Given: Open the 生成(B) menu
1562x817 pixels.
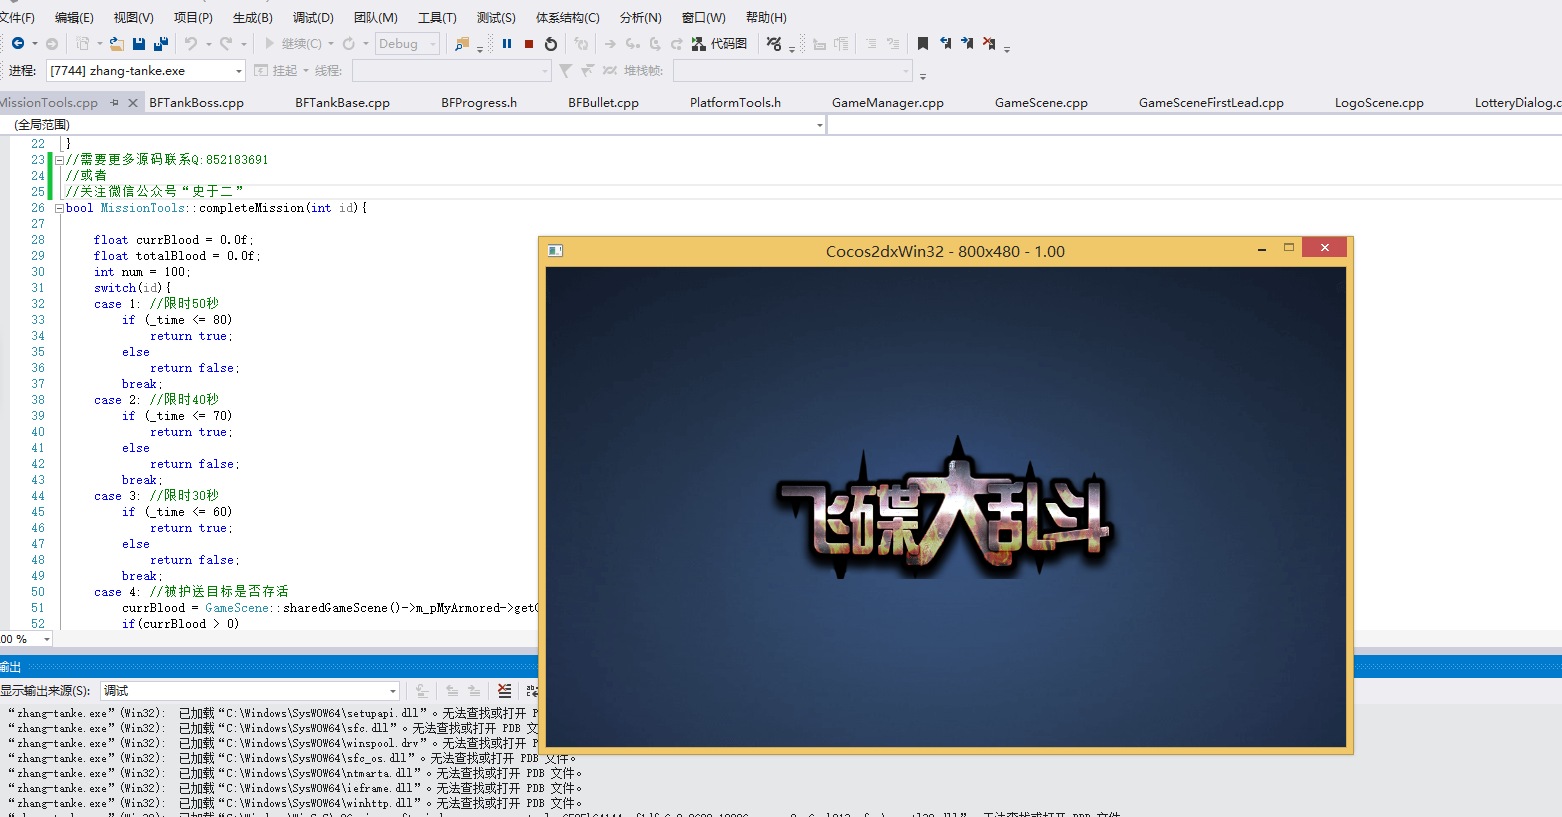Looking at the screenshot, I should click(x=252, y=17).
